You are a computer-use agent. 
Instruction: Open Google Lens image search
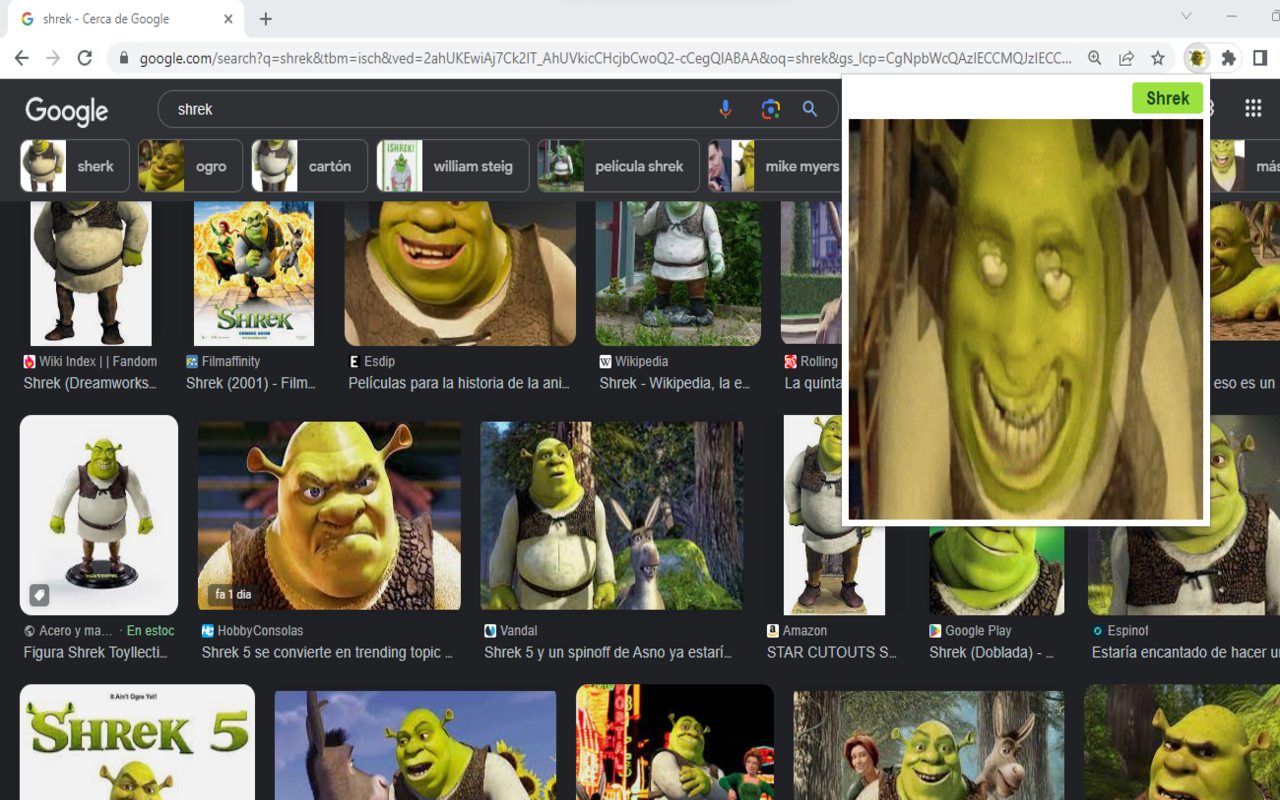click(770, 109)
